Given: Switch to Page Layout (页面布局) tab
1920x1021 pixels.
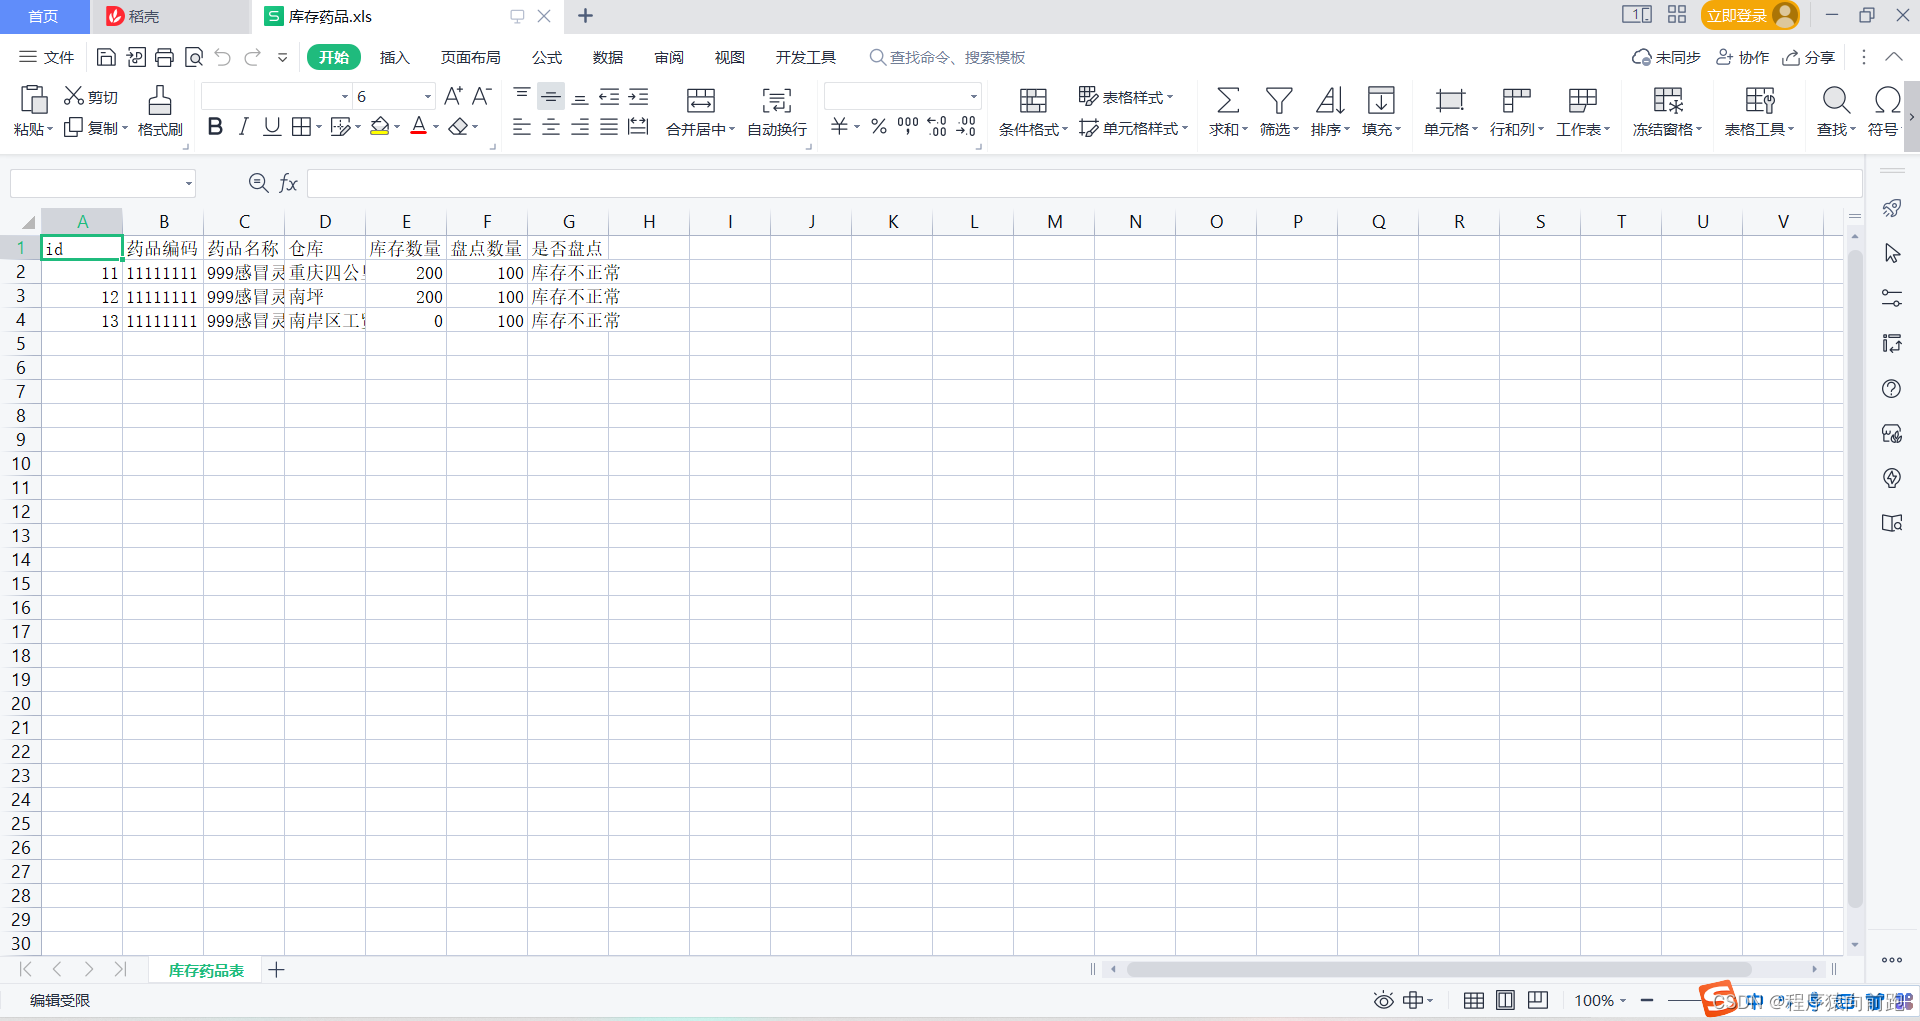Looking at the screenshot, I should click(x=471, y=57).
